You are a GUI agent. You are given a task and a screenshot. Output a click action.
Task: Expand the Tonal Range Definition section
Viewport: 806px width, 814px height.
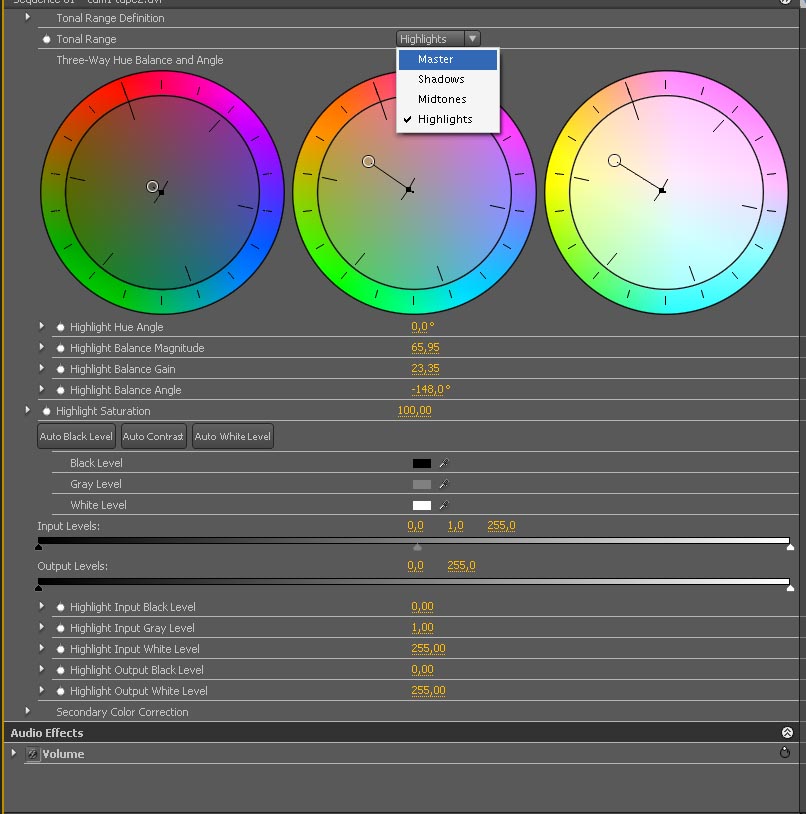pos(28,18)
